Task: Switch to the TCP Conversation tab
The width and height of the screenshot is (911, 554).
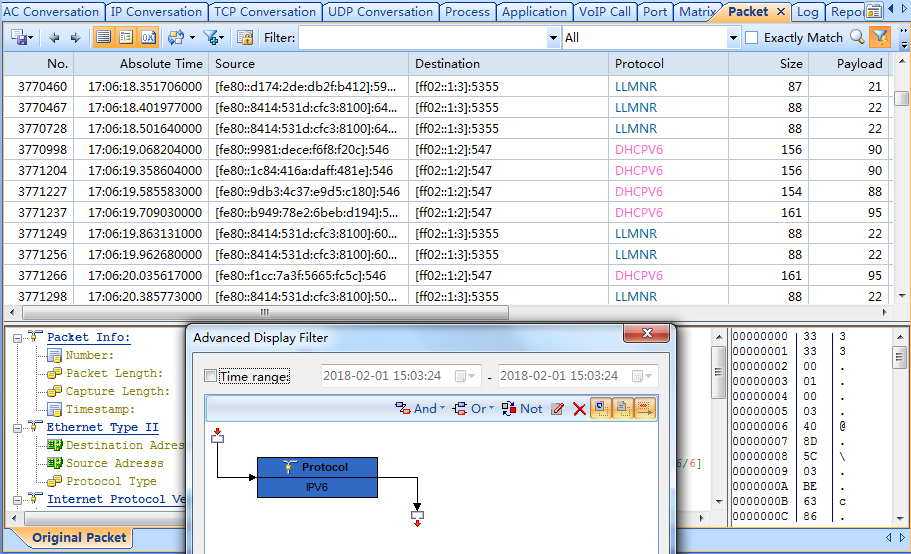Action: click(x=265, y=12)
